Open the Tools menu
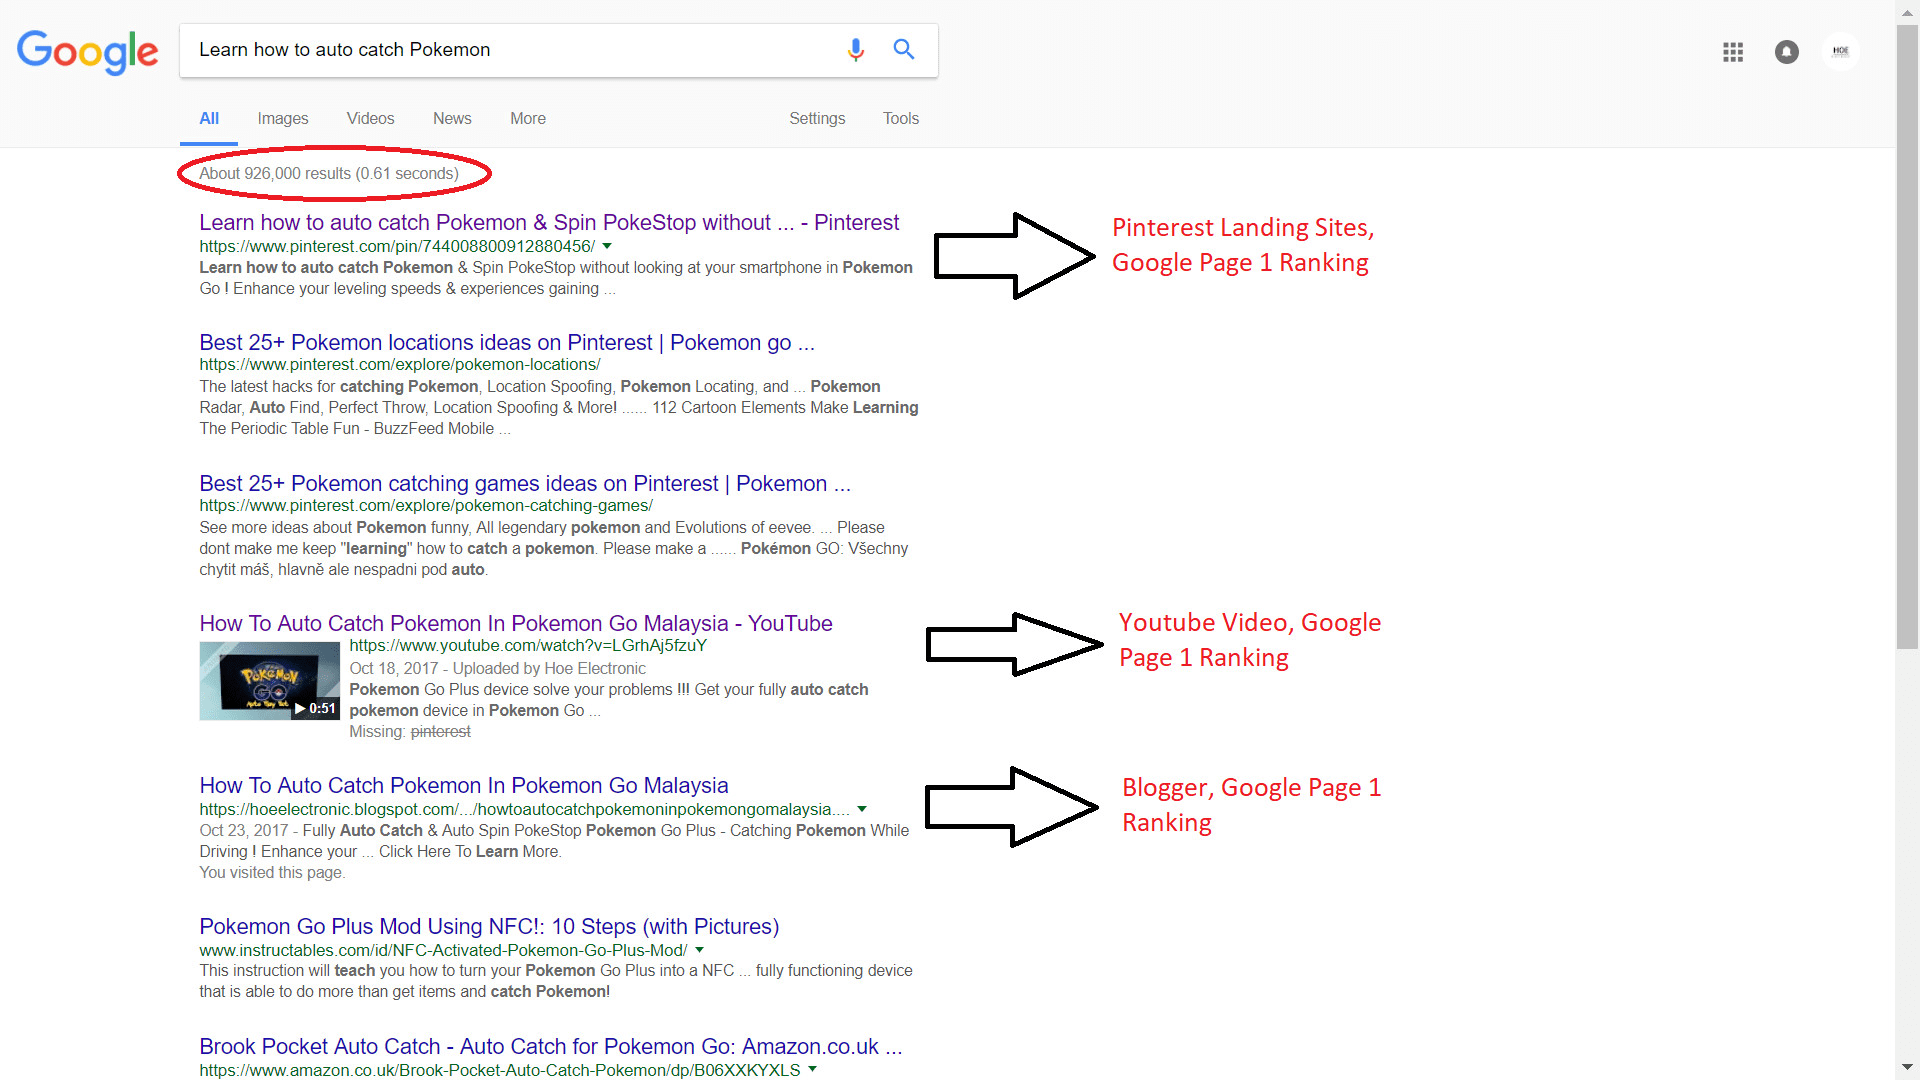Image resolution: width=1920 pixels, height=1080 pixels. tap(902, 117)
